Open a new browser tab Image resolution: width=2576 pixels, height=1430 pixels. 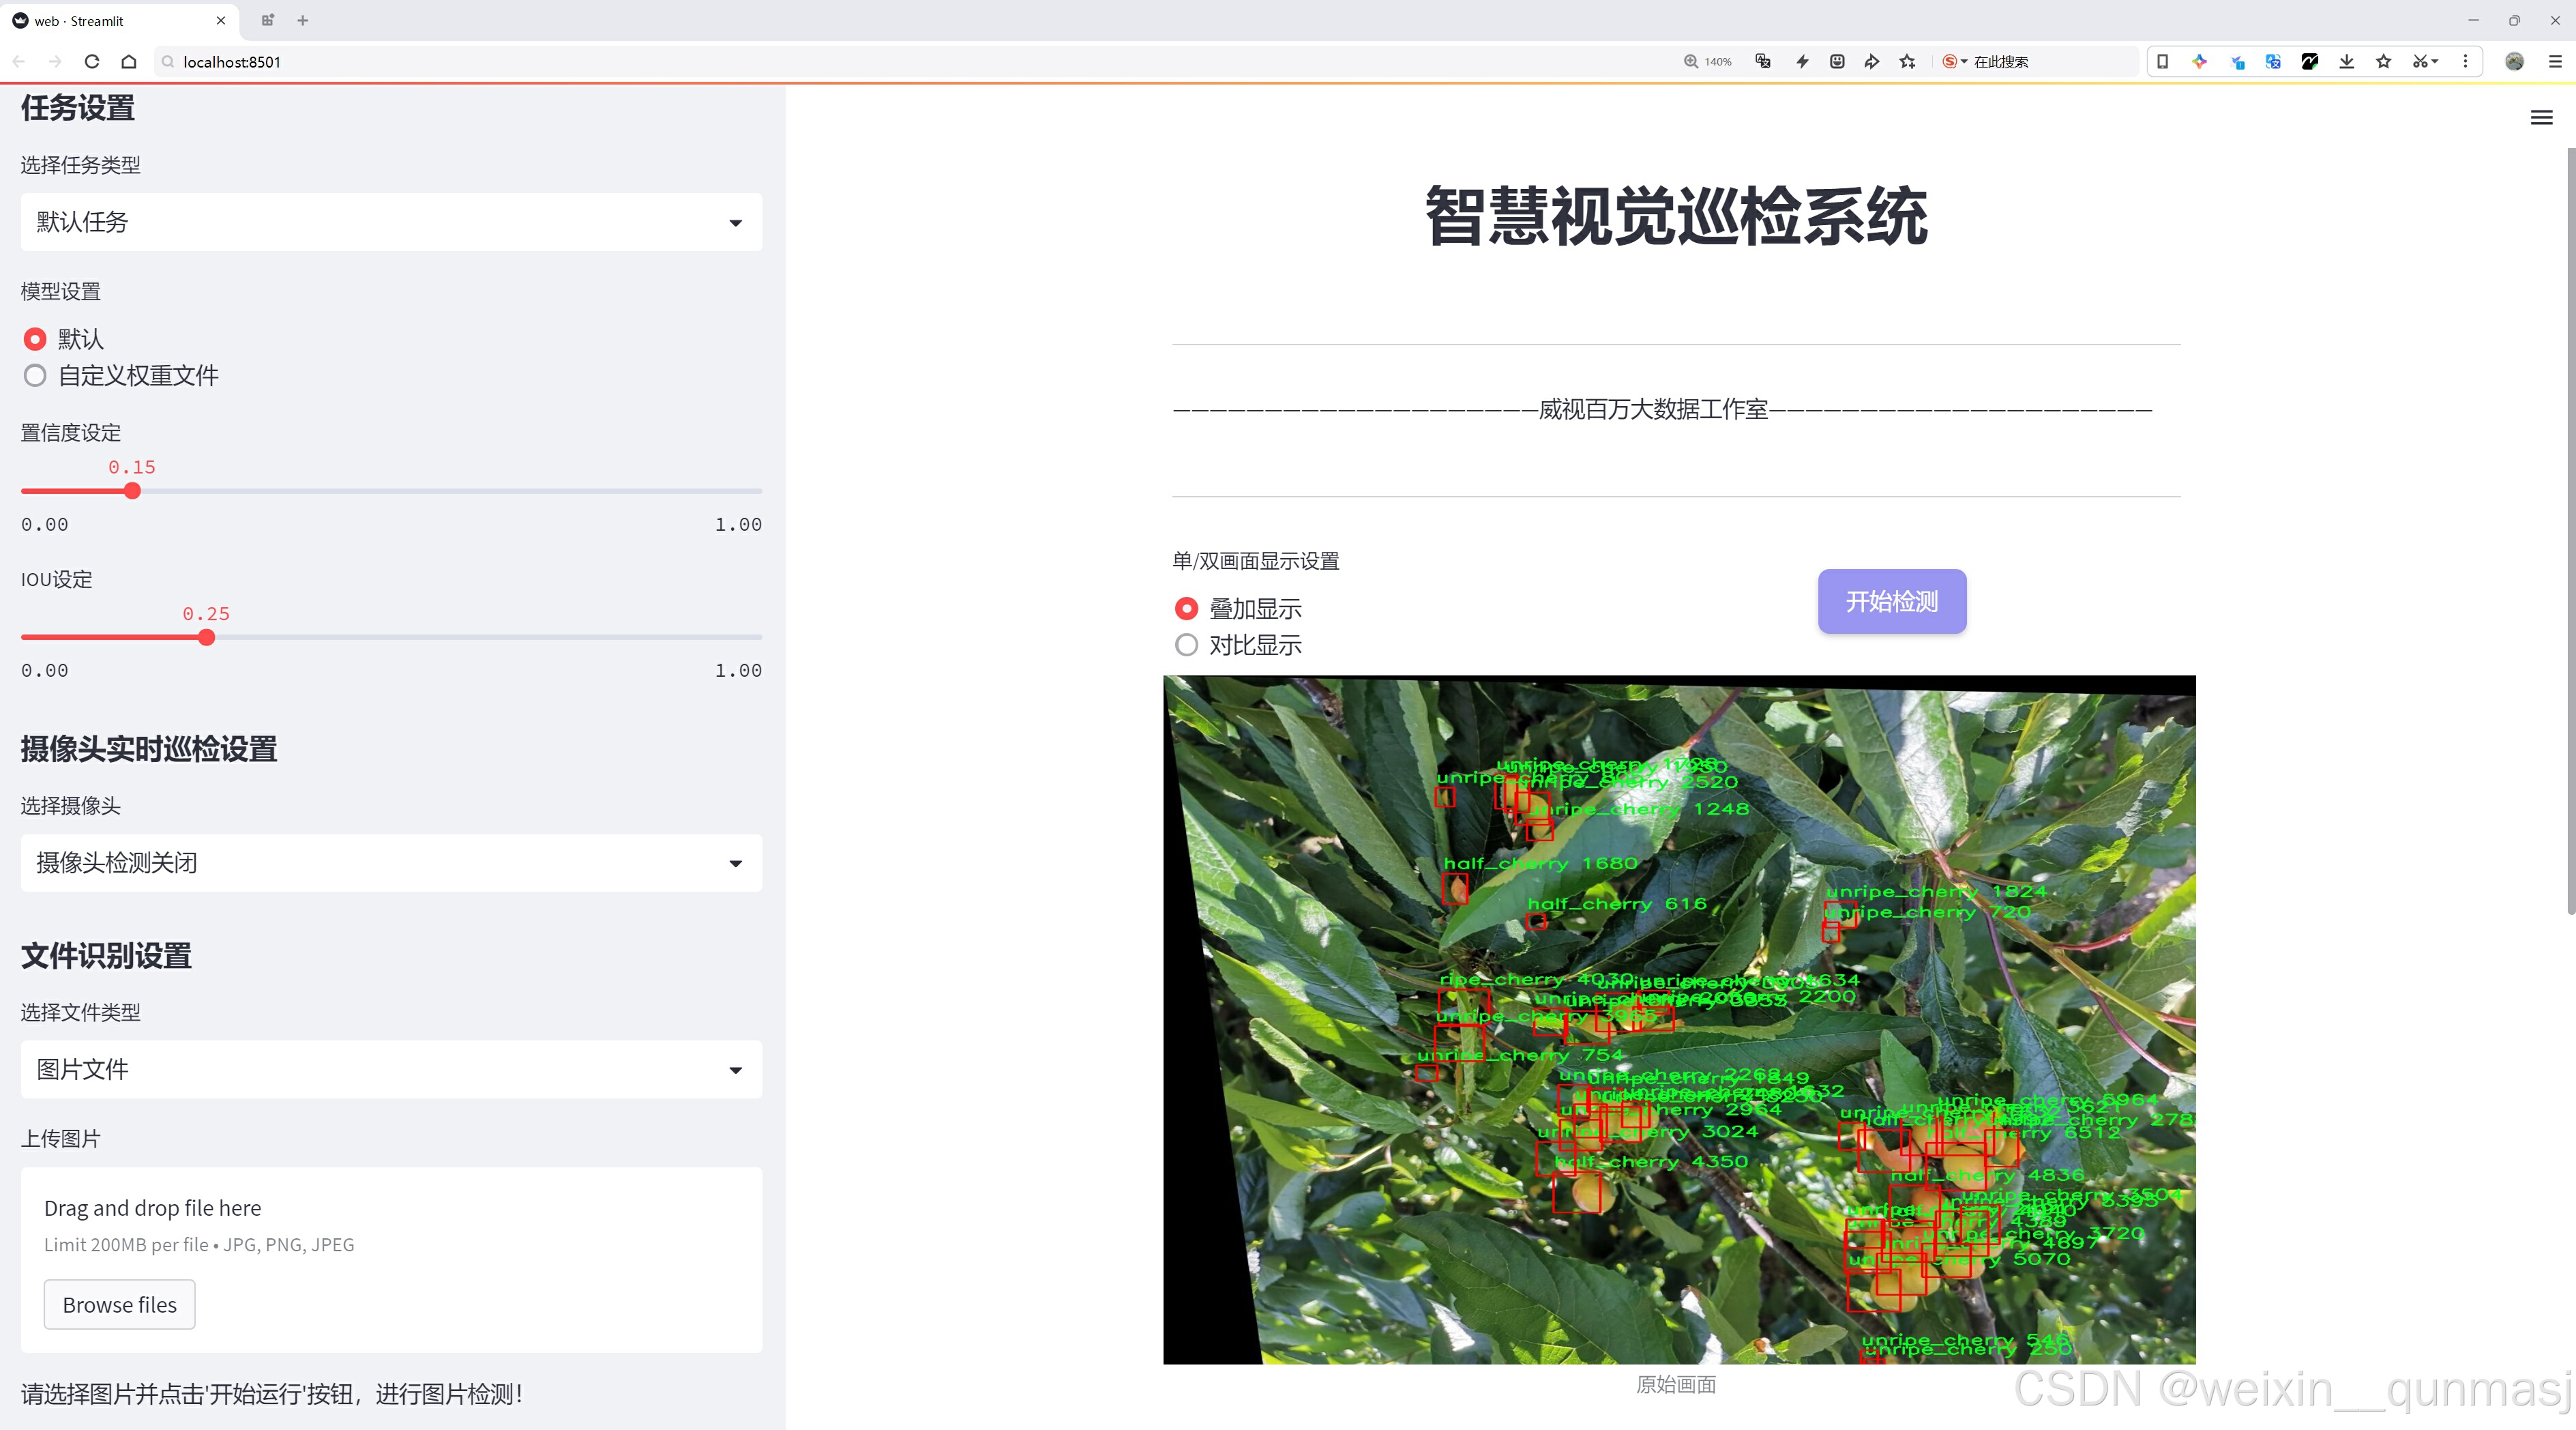tap(303, 20)
